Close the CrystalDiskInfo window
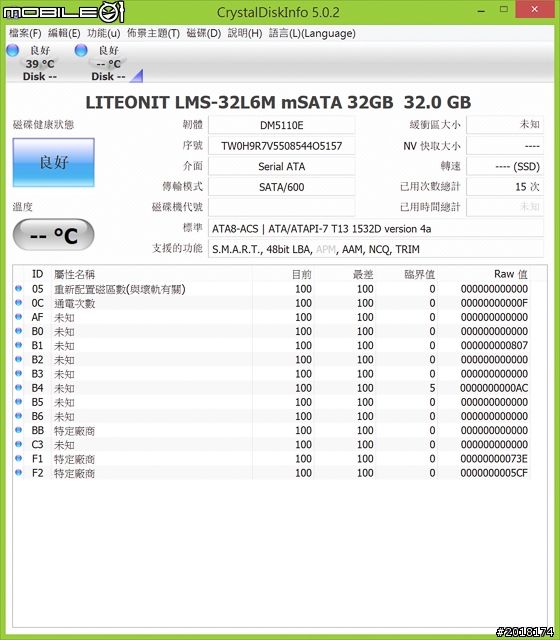 (x=535, y=9)
